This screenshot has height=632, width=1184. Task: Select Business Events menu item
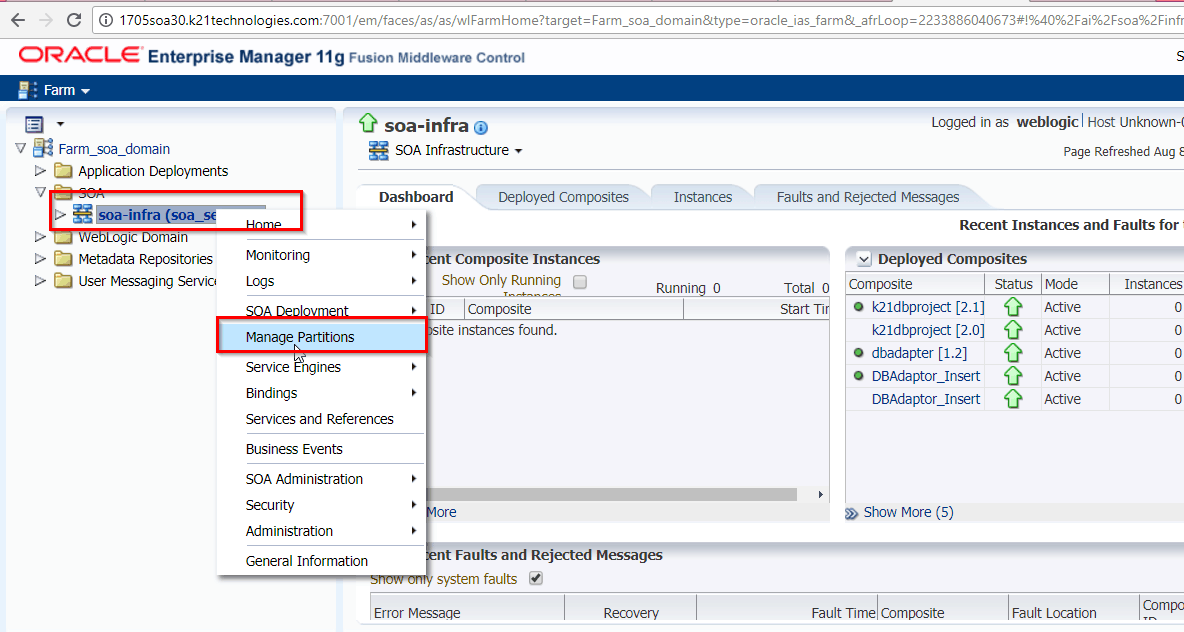pyautogui.click(x=322, y=449)
